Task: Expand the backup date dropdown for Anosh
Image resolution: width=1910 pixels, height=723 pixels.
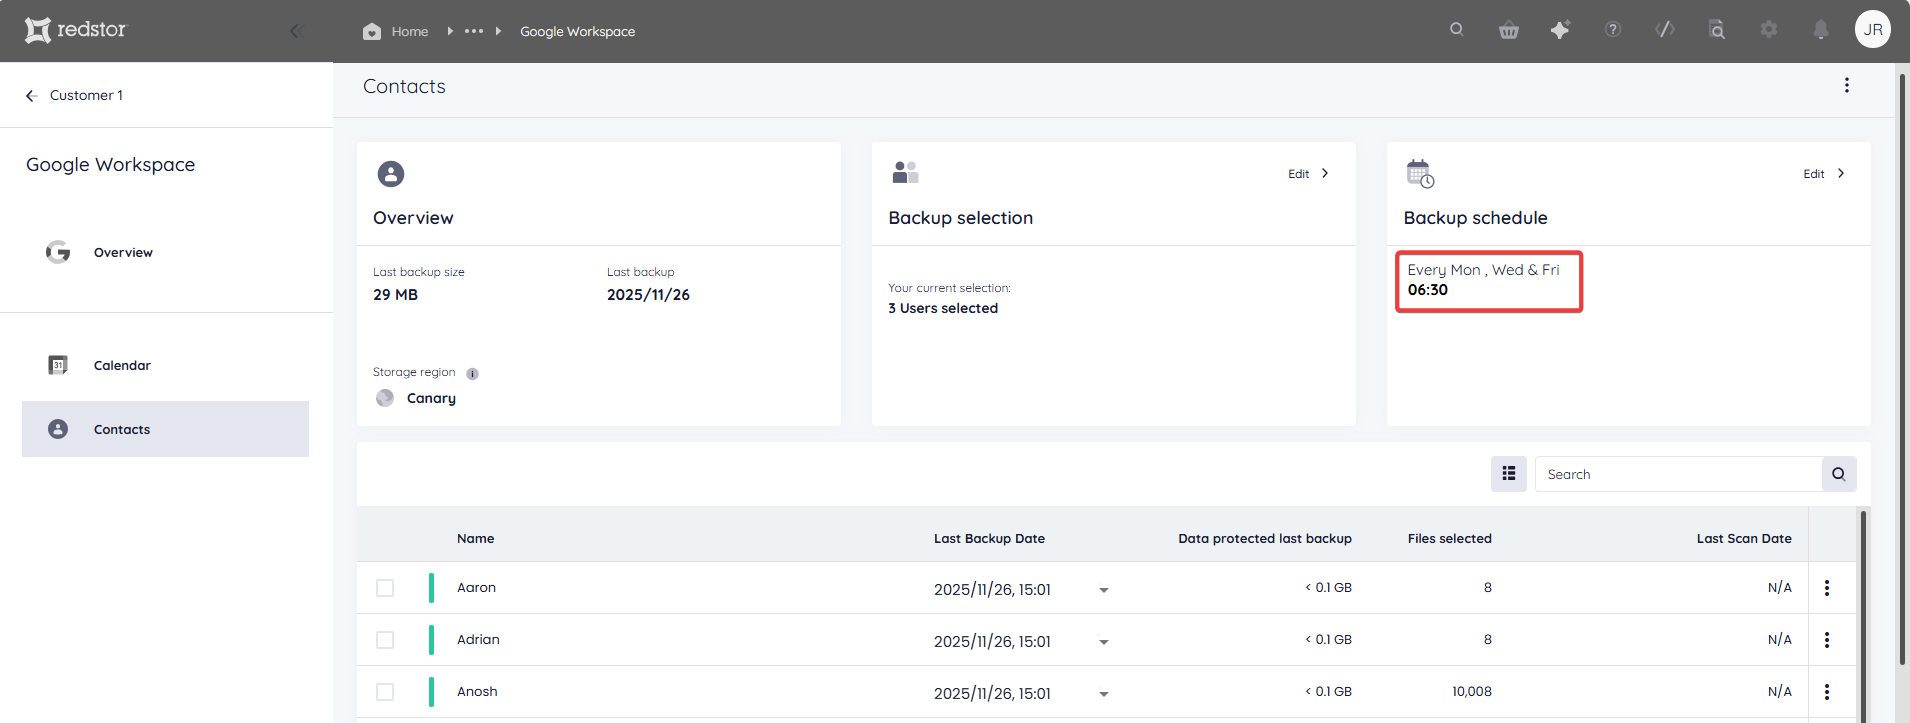Action: pyautogui.click(x=1104, y=694)
